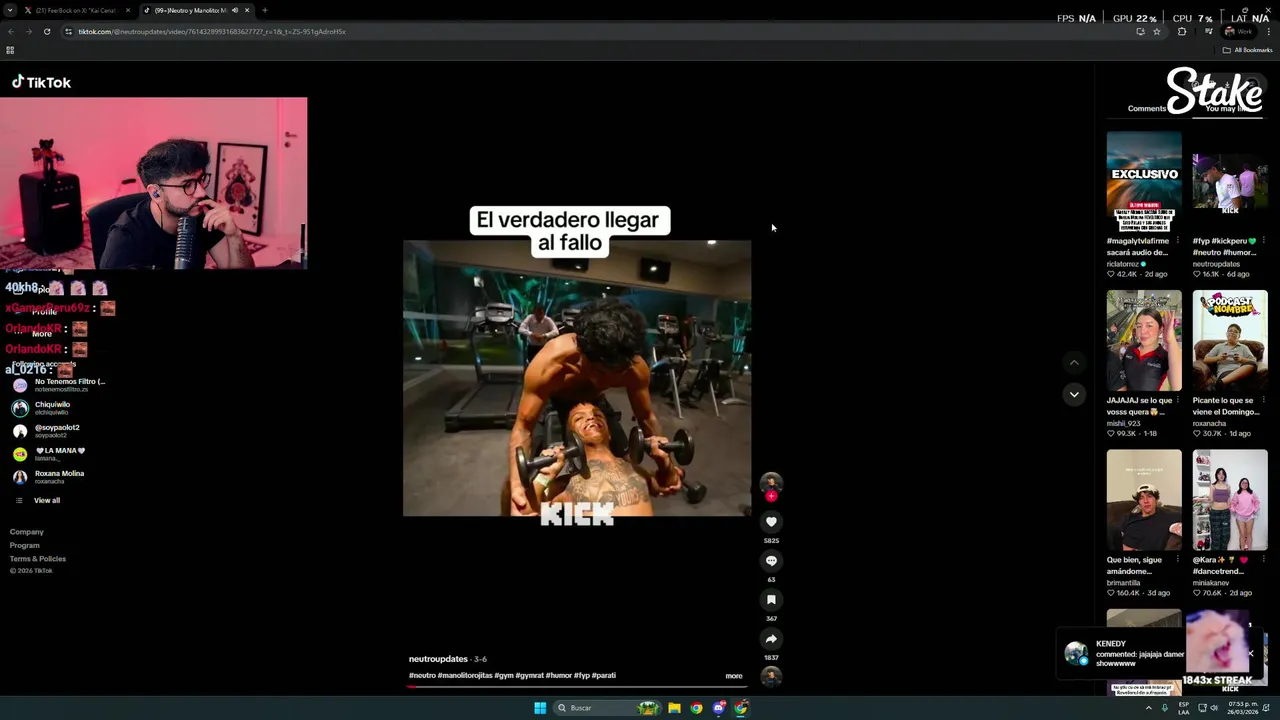
Task: Open All Bookmarks folder
Action: (1247, 50)
